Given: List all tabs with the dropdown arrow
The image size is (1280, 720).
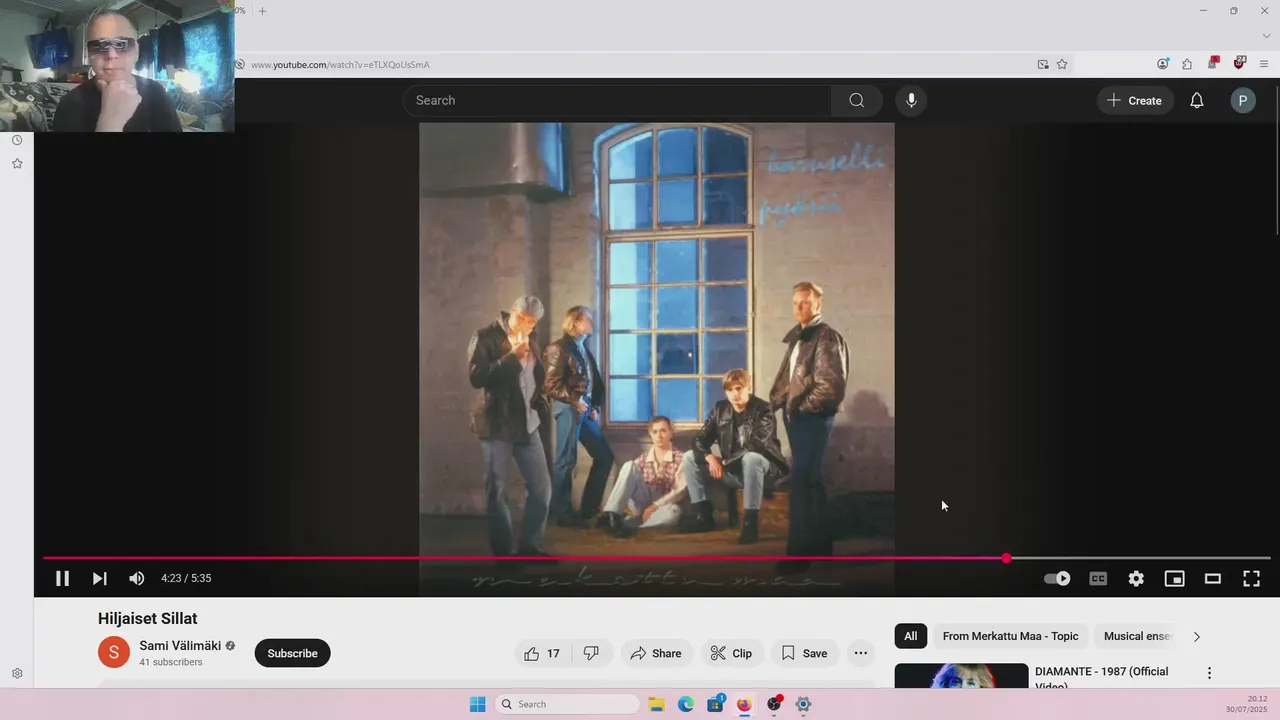Looking at the screenshot, I should 1266,36.
